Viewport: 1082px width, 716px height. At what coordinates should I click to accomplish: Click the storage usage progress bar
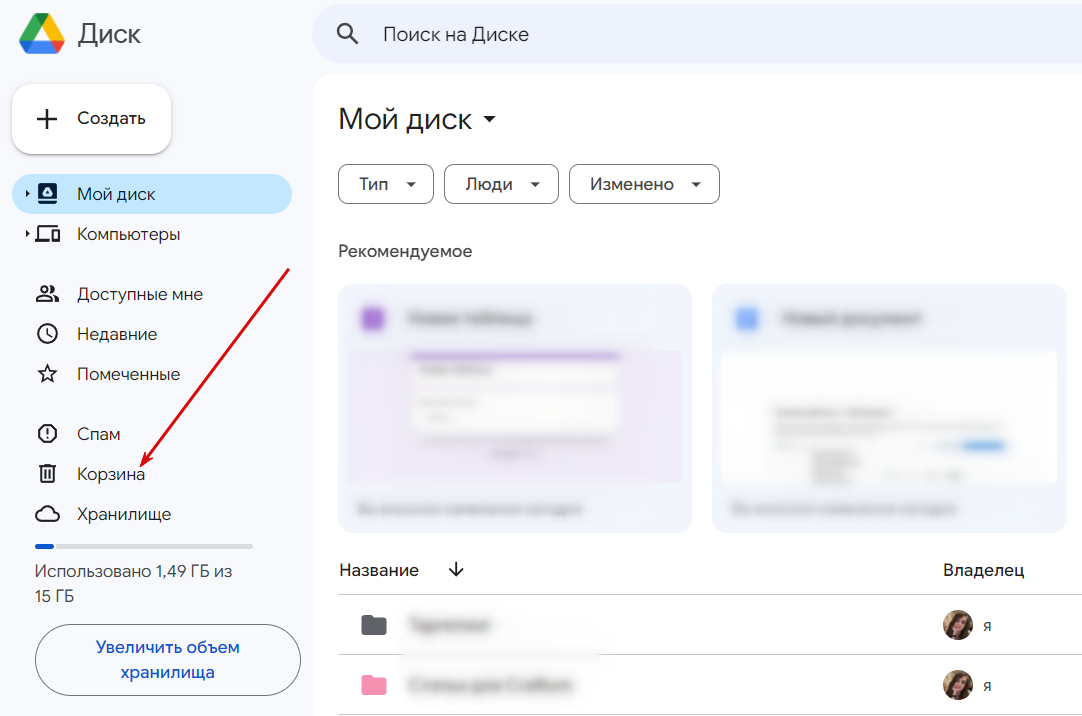click(143, 547)
